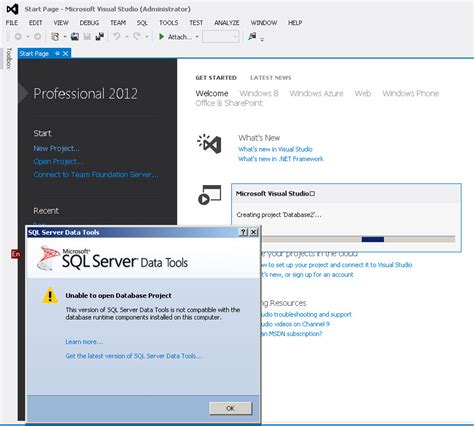The height and width of the screenshot is (426, 474).
Task: Click the Help question mark in dialog
Action: [244, 232]
